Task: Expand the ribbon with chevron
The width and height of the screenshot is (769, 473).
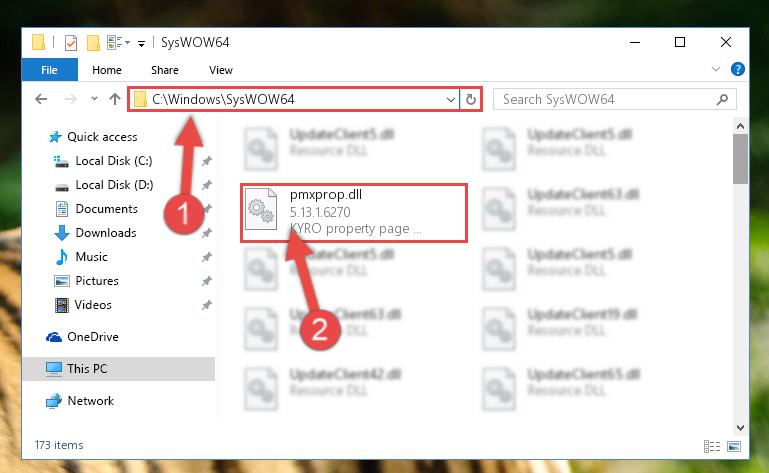Action: (x=716, y=69)
